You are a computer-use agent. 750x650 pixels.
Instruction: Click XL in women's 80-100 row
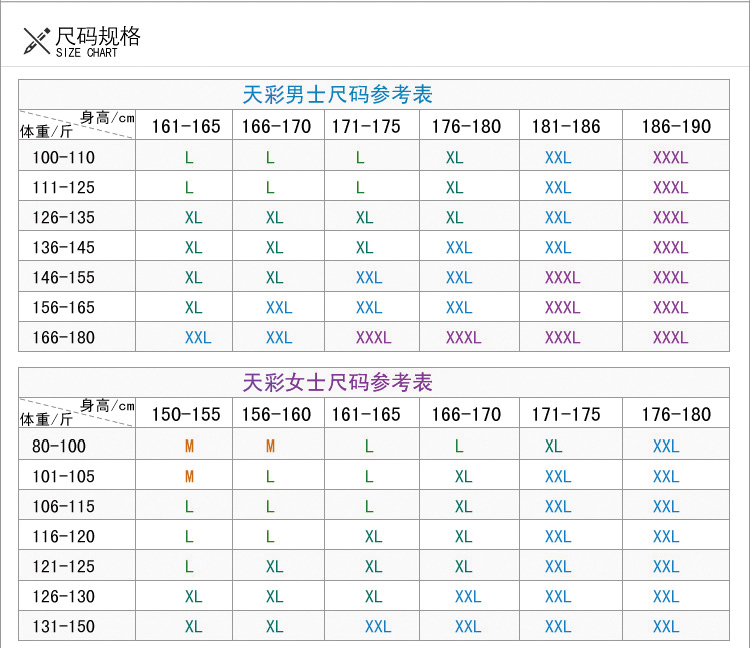[x=553, y=446]
